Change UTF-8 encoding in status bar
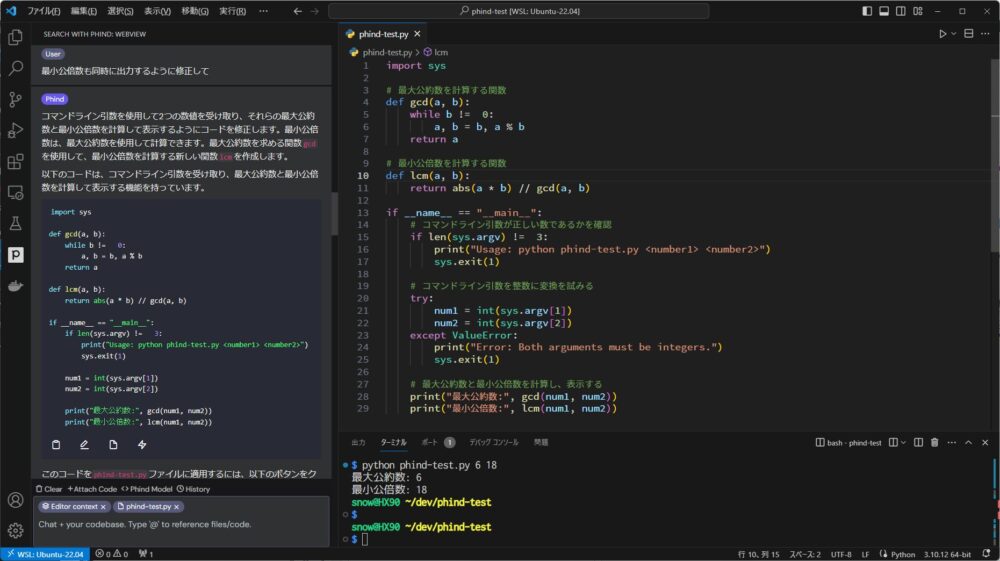Screen dimensions: 1000x561 [x=841, y=555]
